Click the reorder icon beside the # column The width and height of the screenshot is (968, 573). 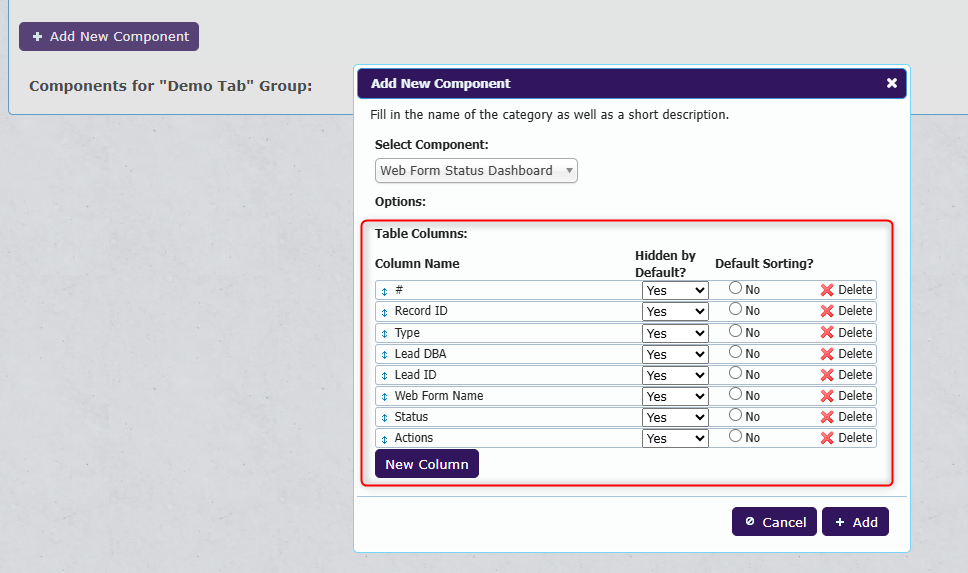(x=384, y=290)
